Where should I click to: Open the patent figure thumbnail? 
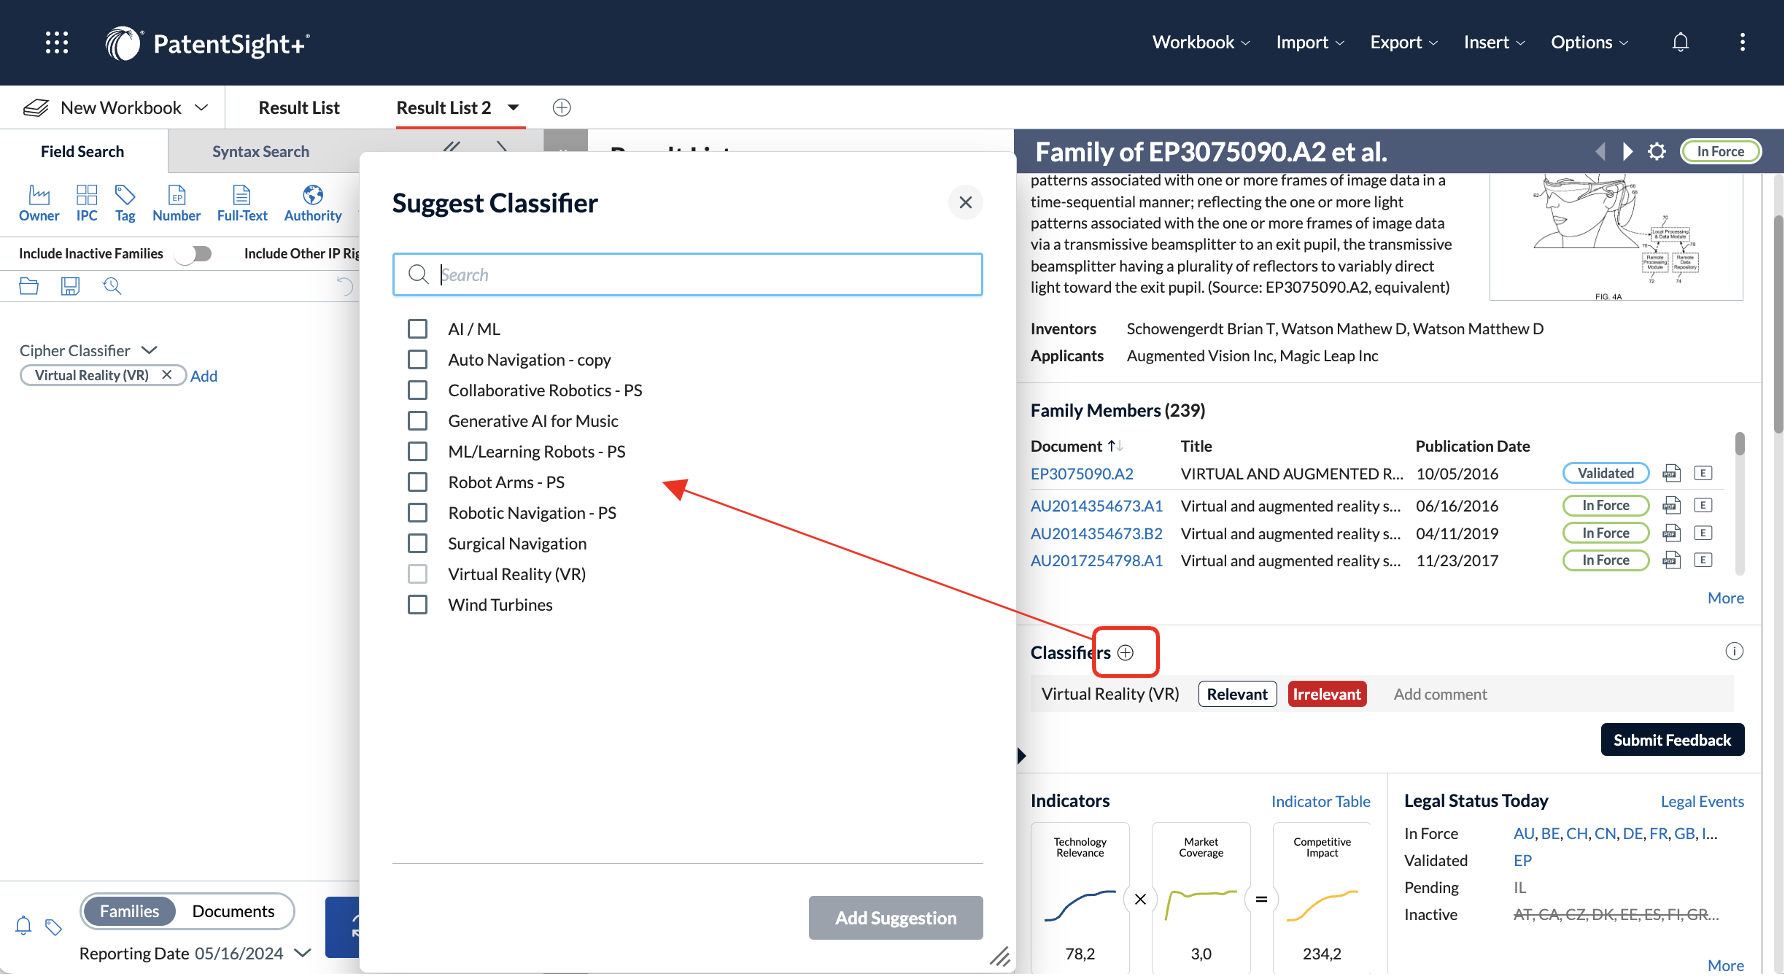[1616, 237]
